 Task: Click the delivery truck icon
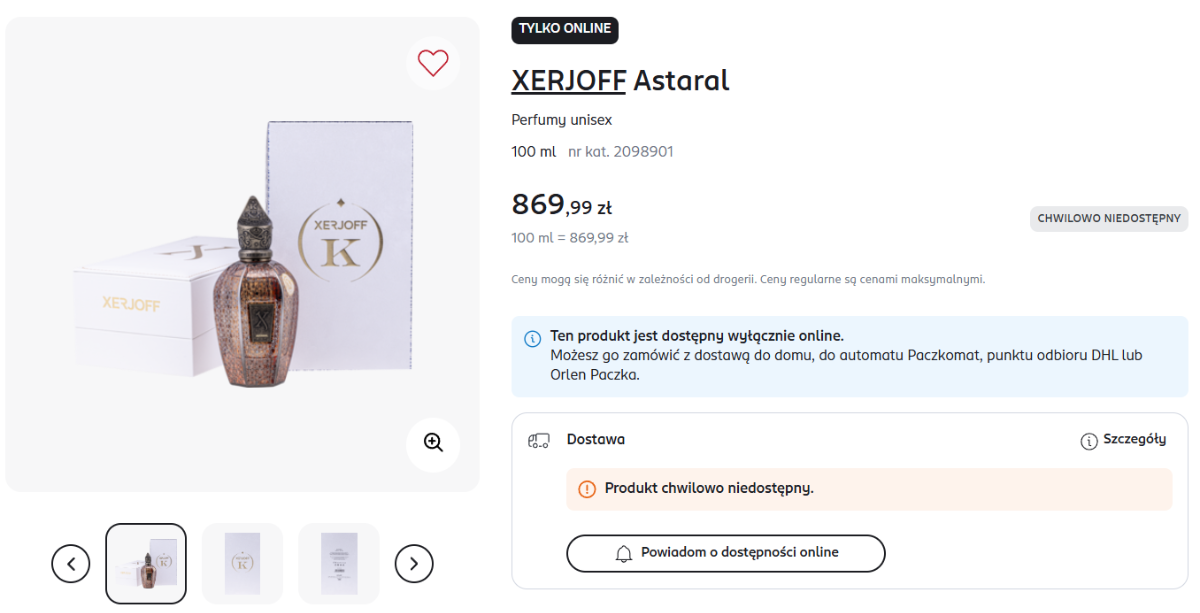[x=539, y=440]
